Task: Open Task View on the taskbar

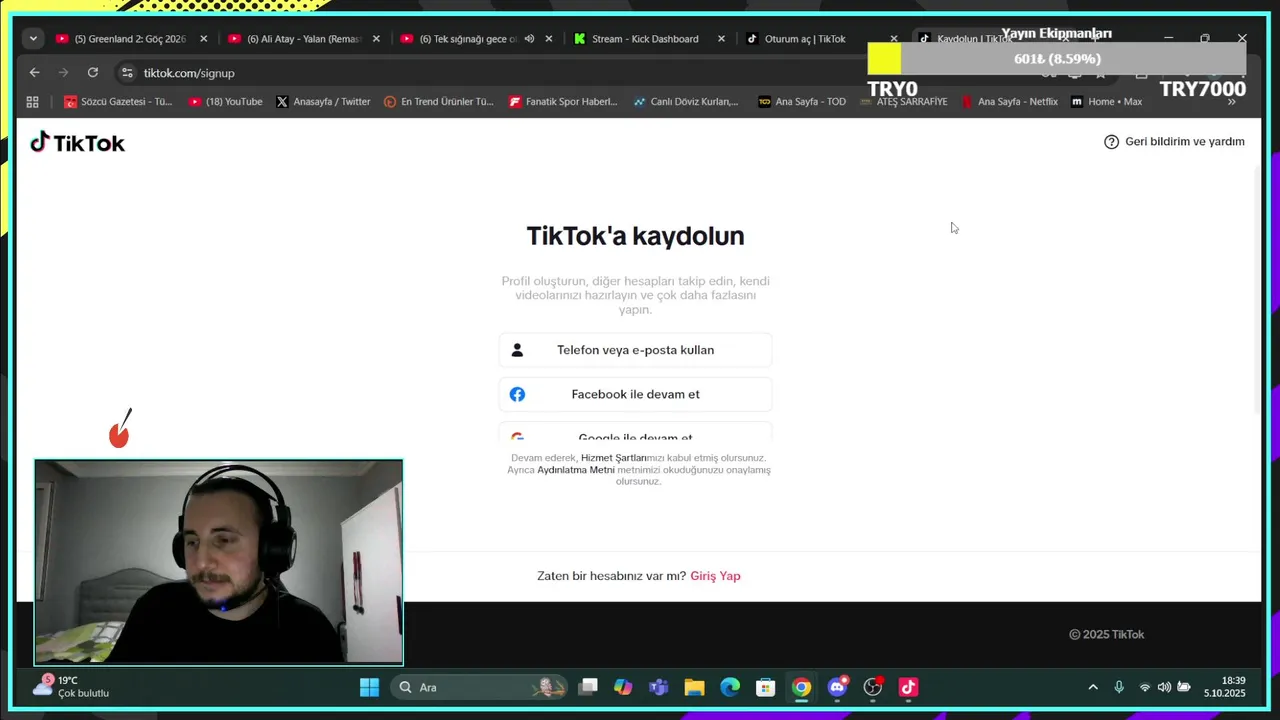Action: tap(589, 687)
